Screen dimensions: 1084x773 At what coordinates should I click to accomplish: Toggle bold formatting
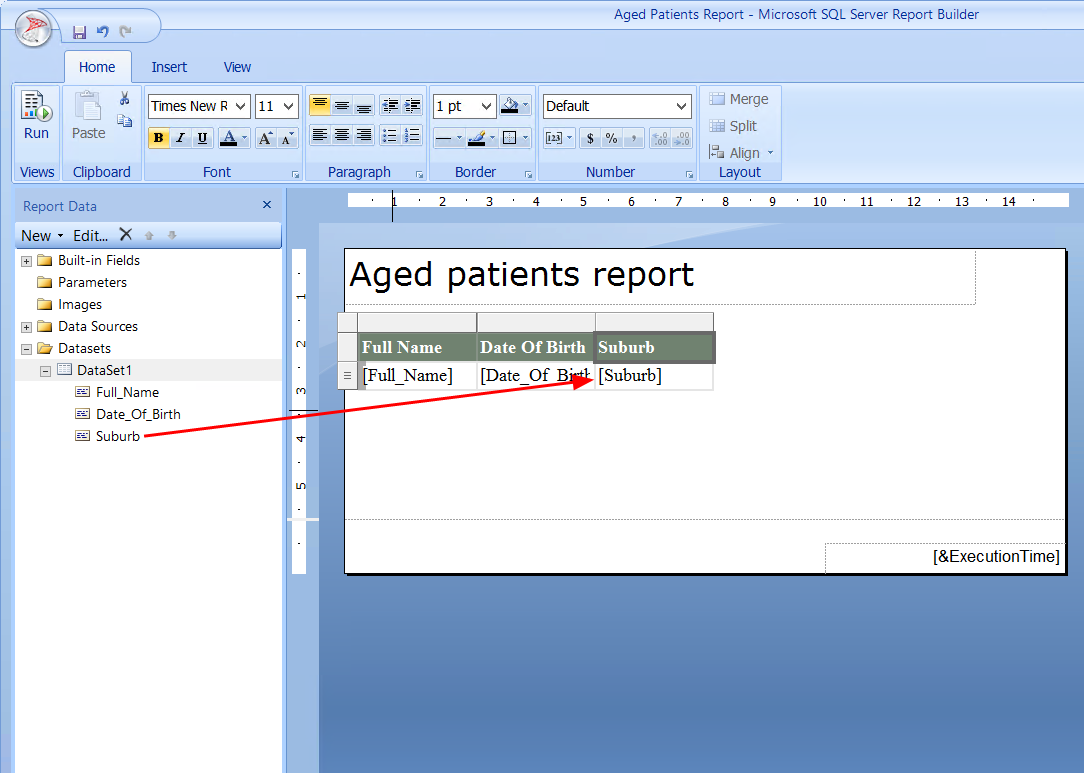[158, 138]
